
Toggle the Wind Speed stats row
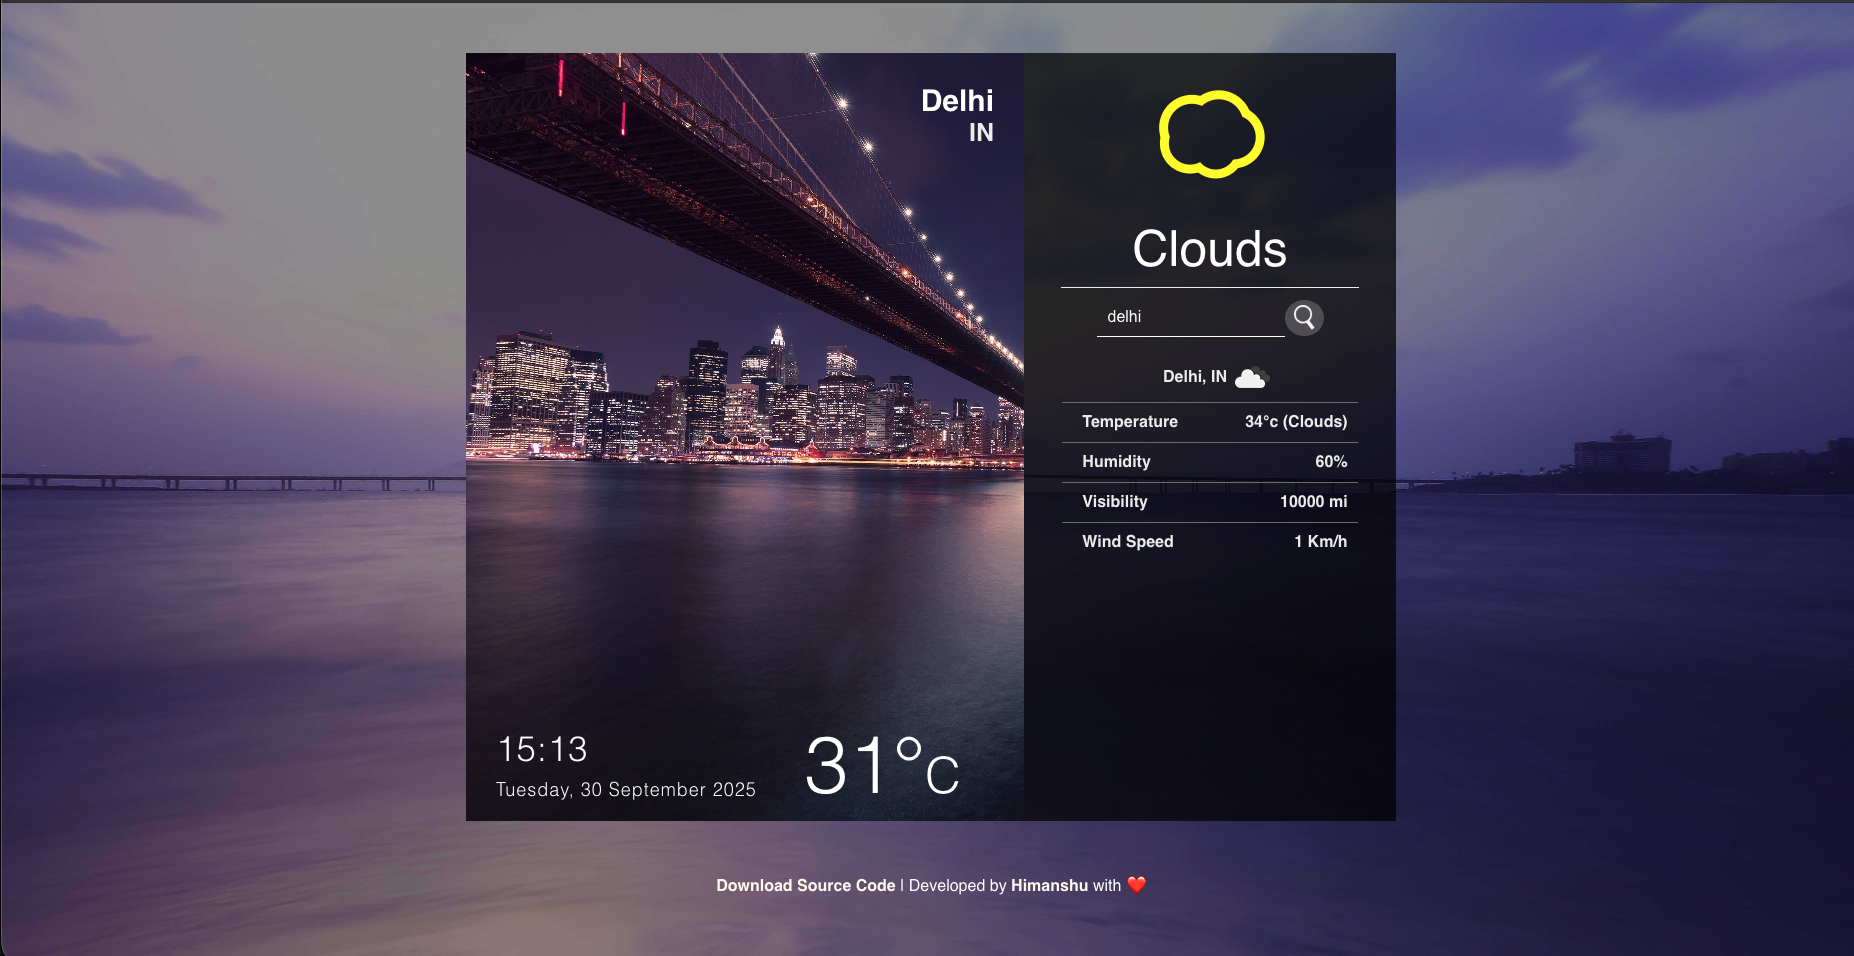pos(1210,541)
